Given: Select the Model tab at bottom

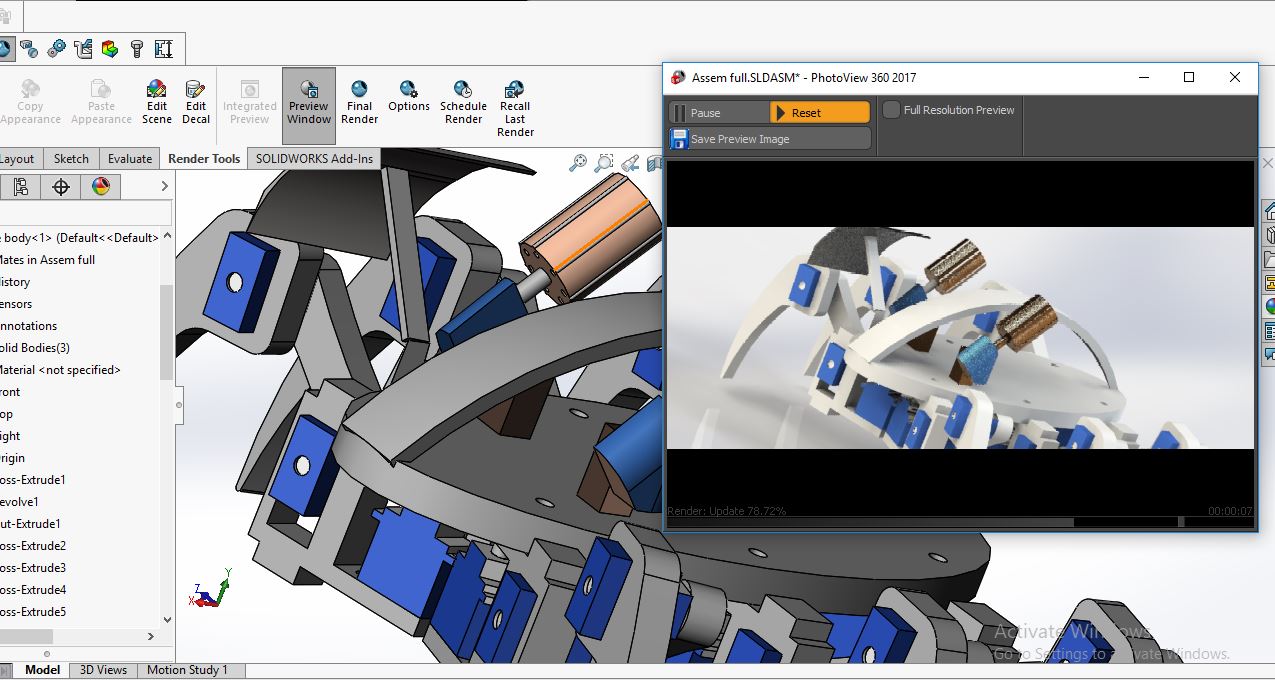Looking at the screenshot, I should coord(43,670).
